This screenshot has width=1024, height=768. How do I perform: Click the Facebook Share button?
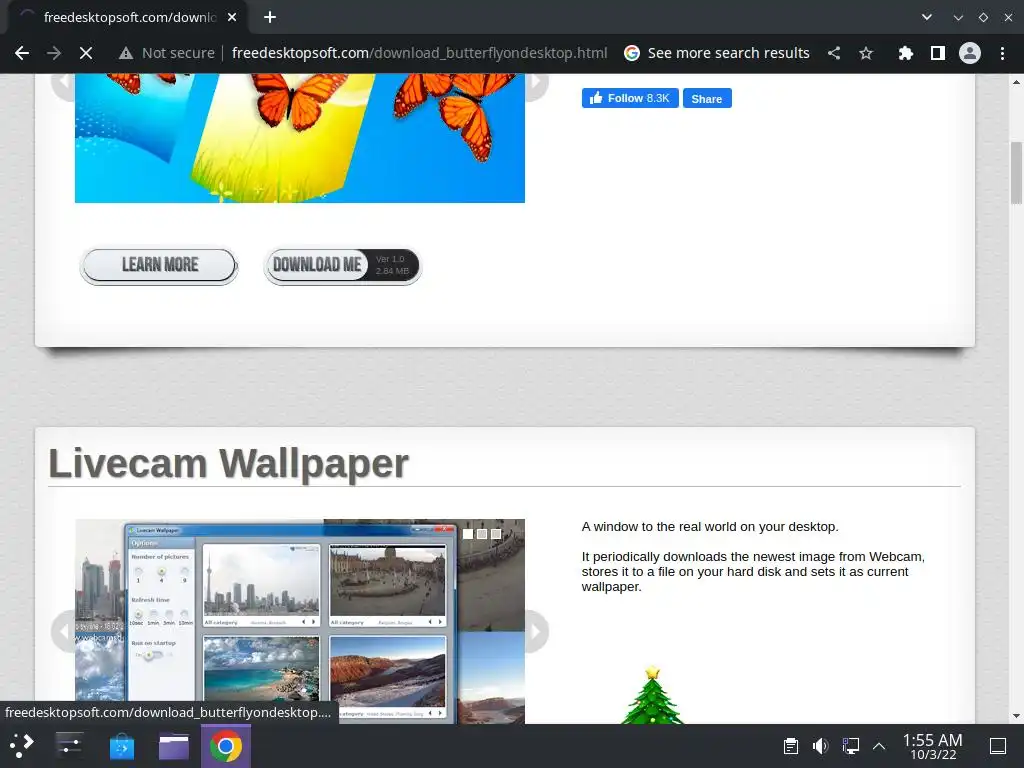point(707,99)
